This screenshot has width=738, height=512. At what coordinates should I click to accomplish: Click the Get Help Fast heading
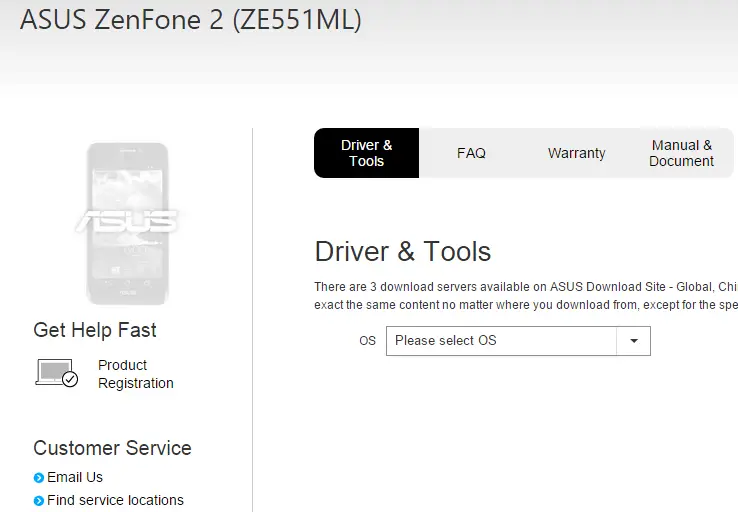pos(95,330)
